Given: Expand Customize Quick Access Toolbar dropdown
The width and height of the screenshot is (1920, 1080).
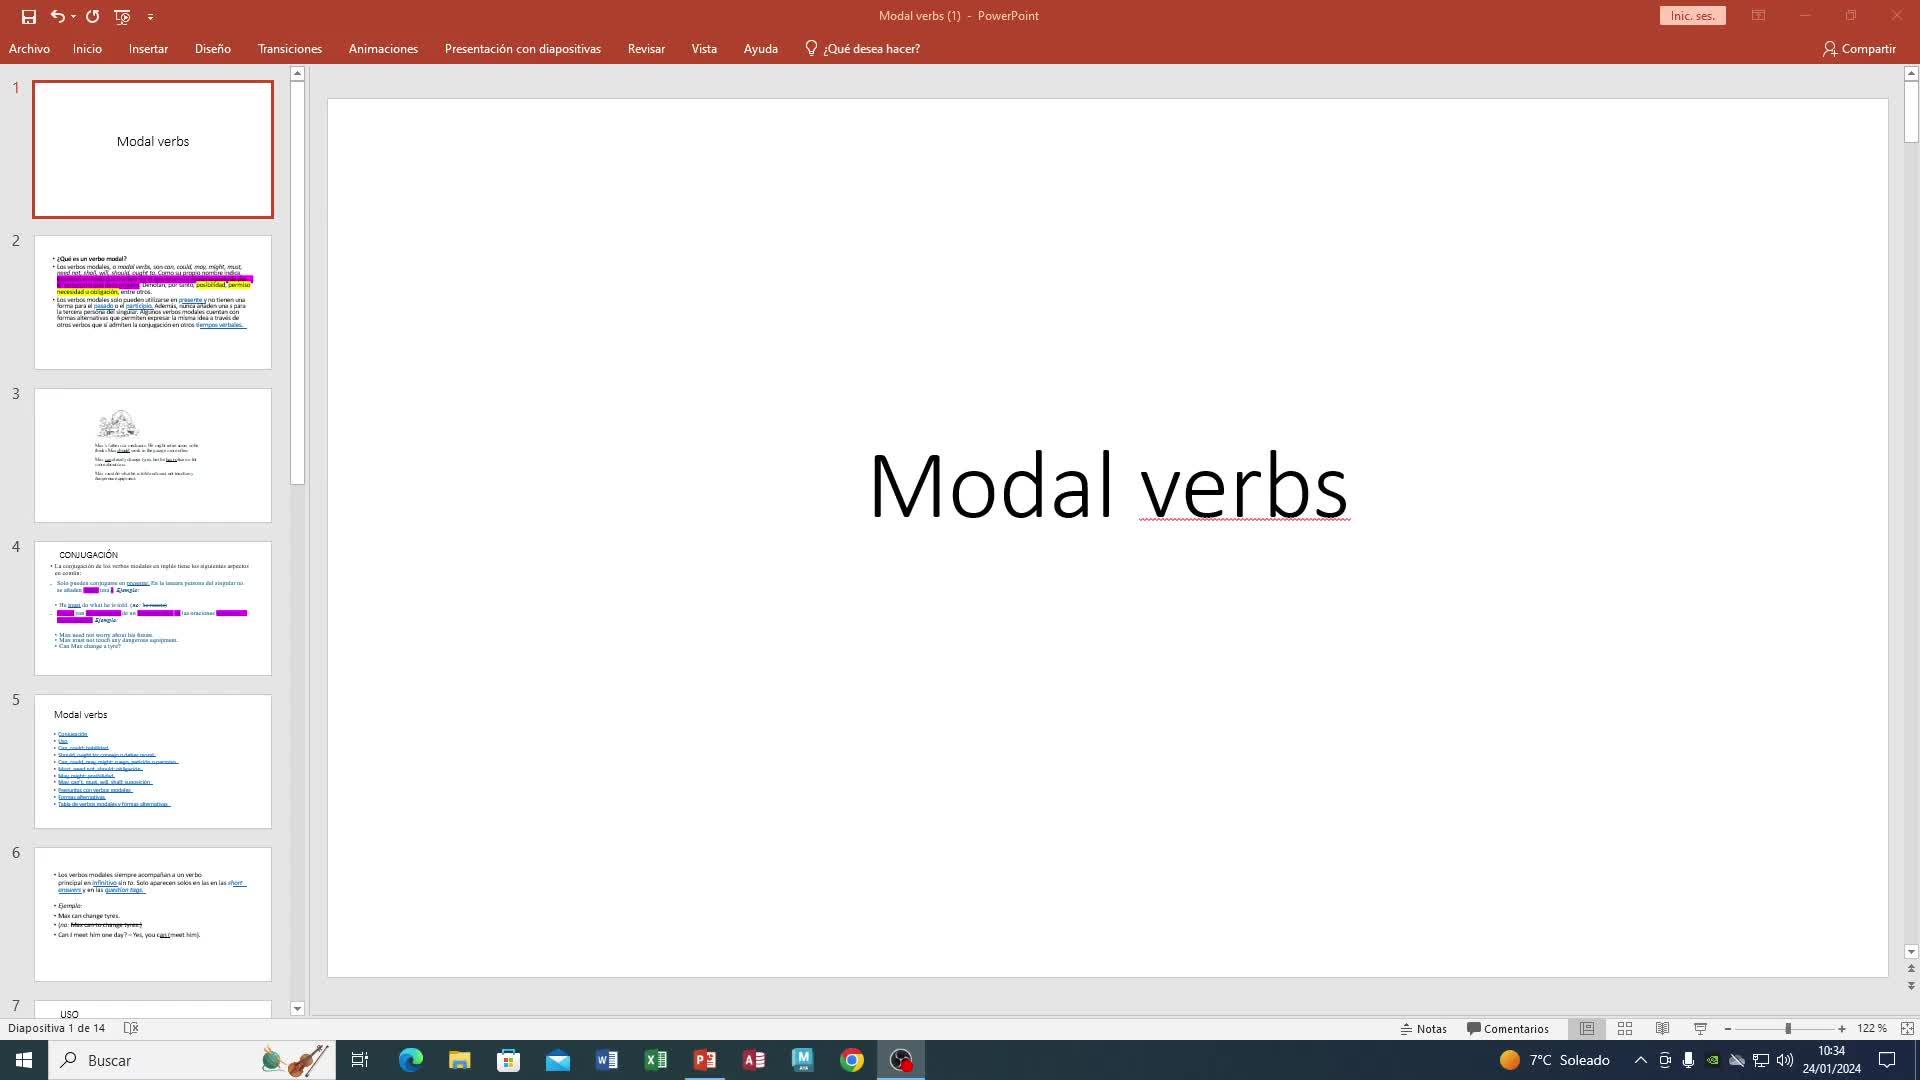Looking at the screenshot, I should point(150,16).
